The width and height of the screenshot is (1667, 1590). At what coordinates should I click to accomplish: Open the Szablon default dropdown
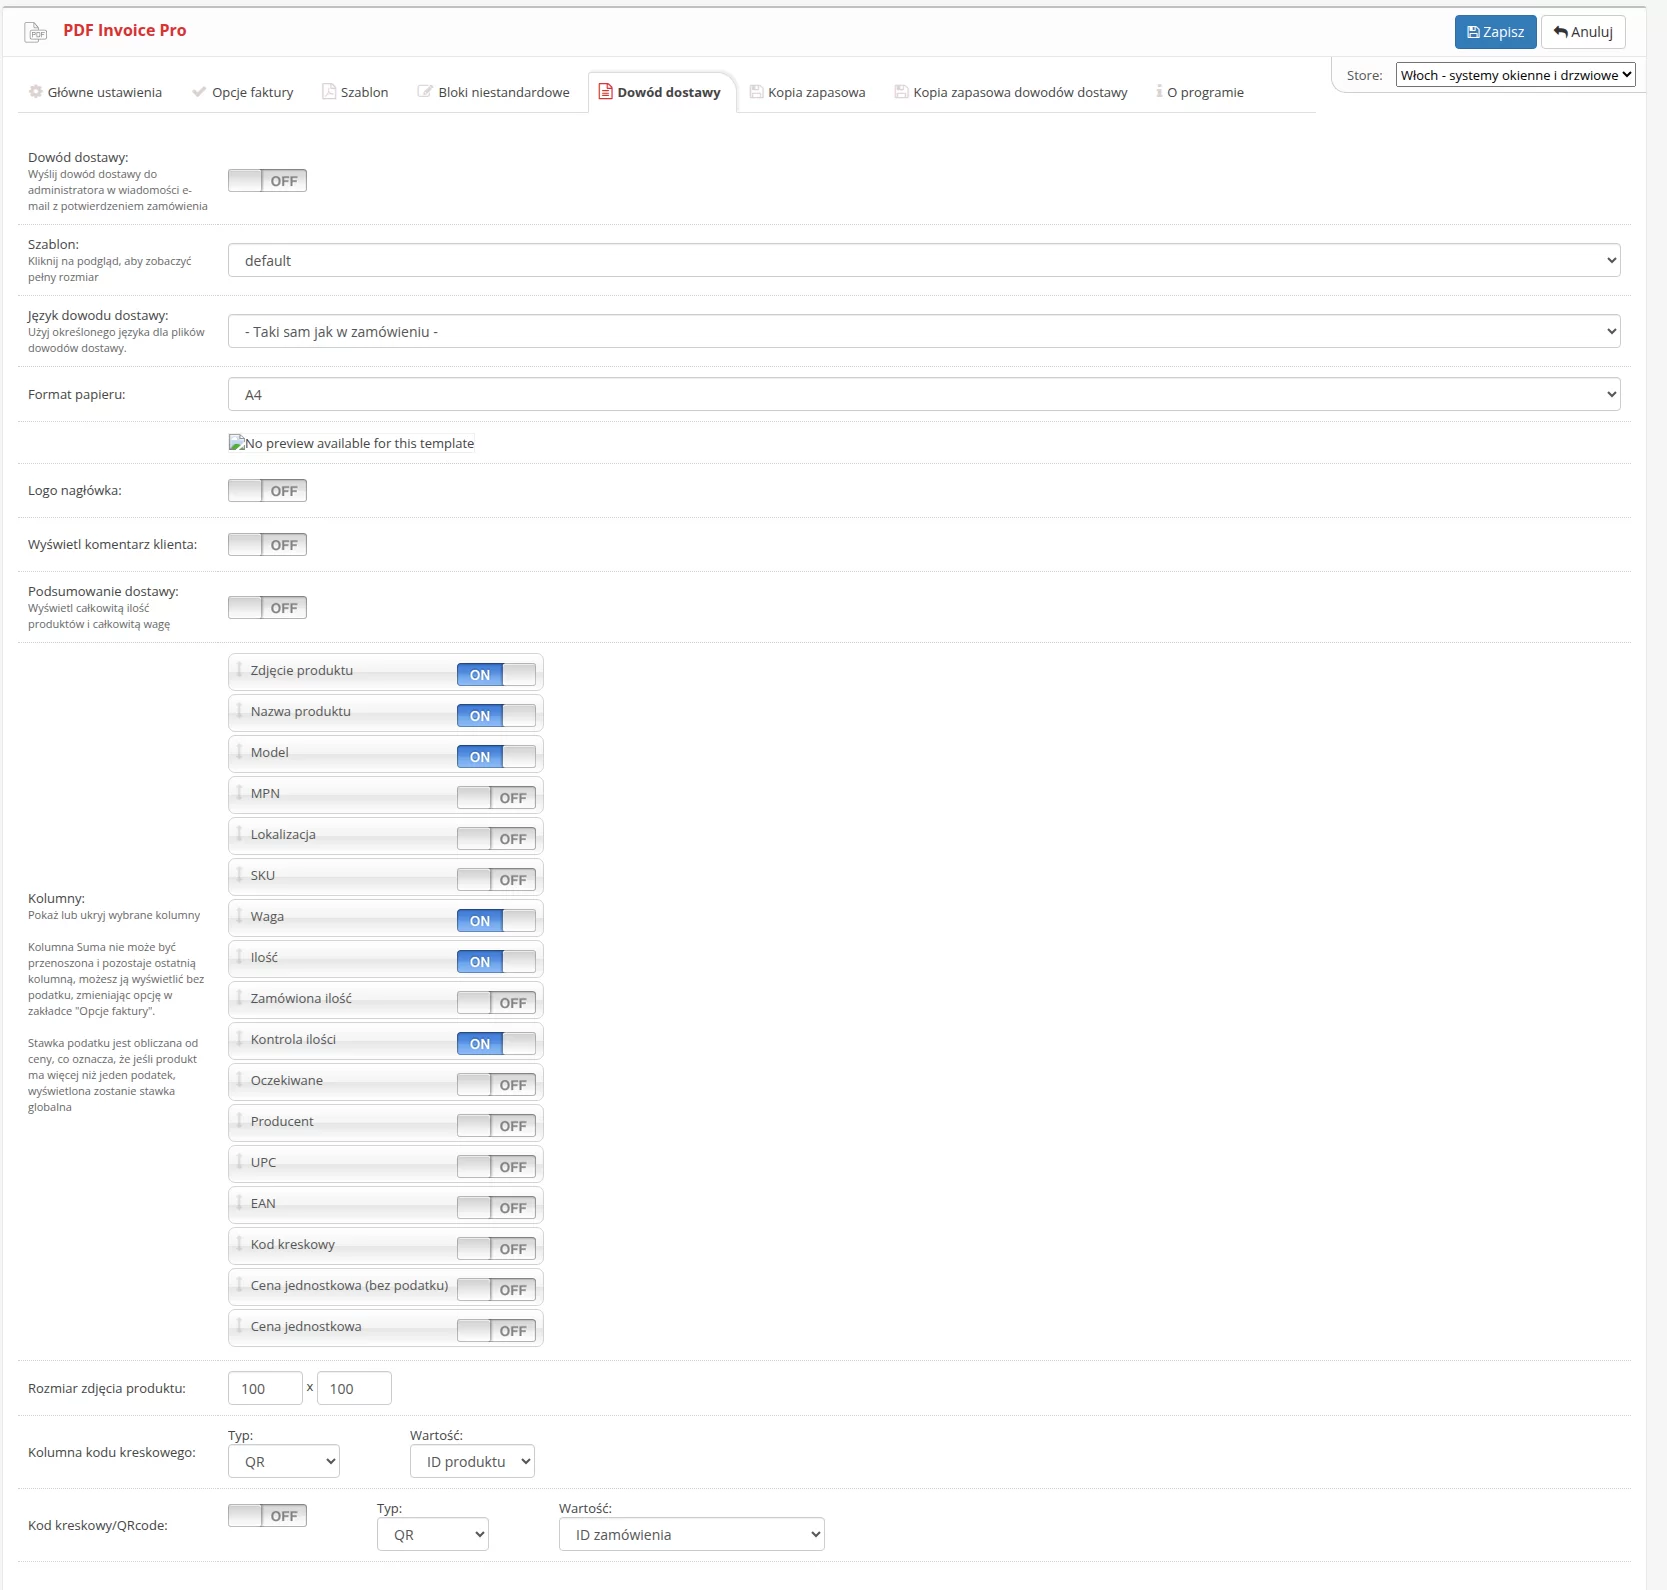pyautogui.click(x=923, y=261)
